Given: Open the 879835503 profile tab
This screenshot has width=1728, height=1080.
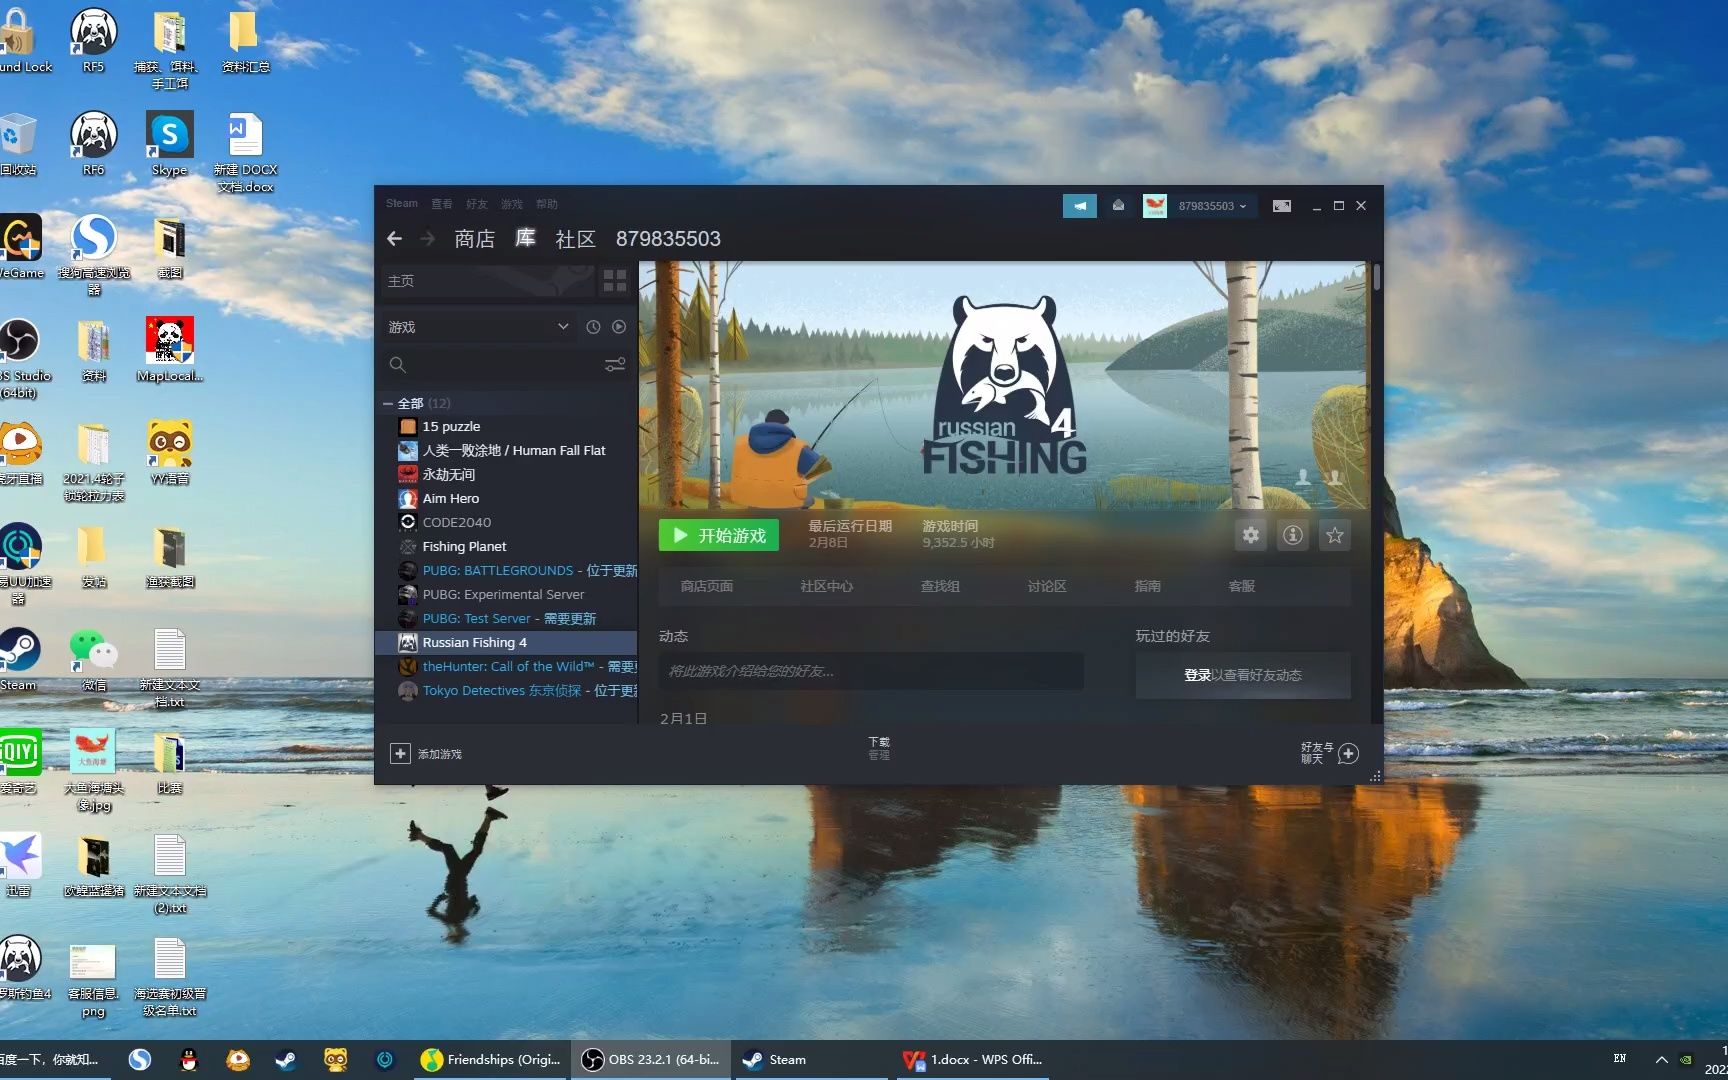Looking at the screenshot, I should [x=668, y=239].
